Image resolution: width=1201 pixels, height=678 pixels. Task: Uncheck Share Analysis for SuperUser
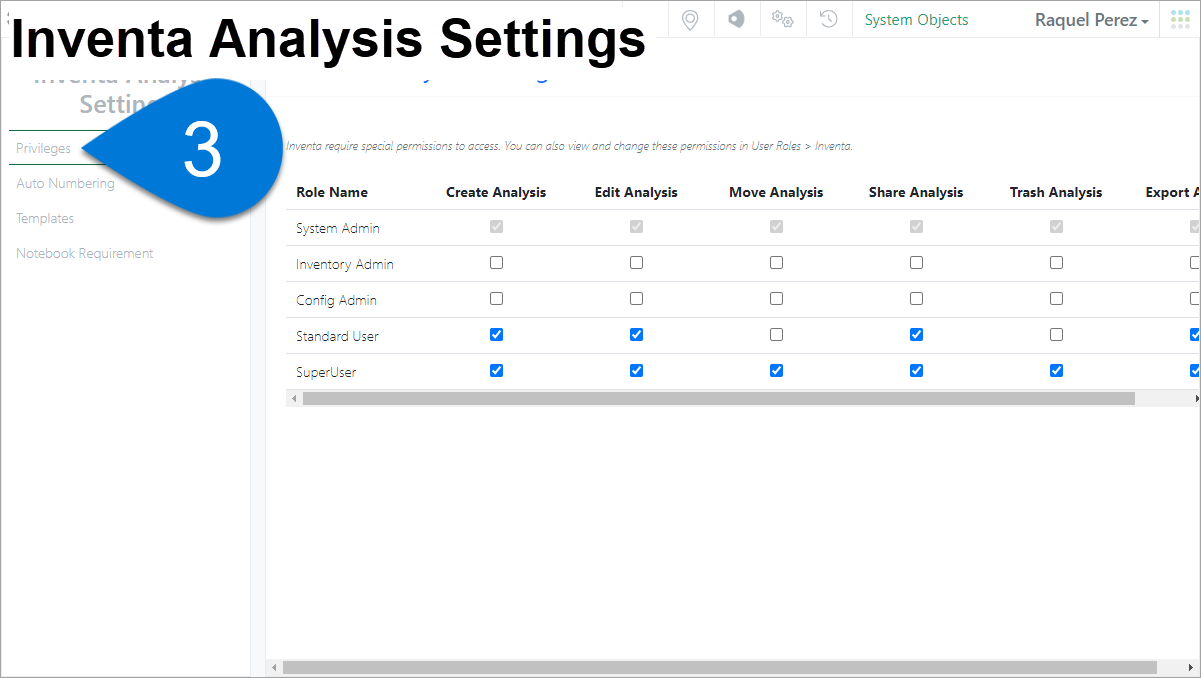coord(916,371)
